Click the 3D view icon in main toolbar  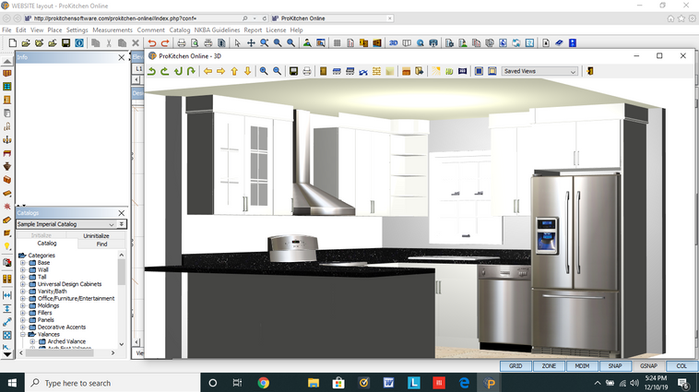[x=393, y=43]
